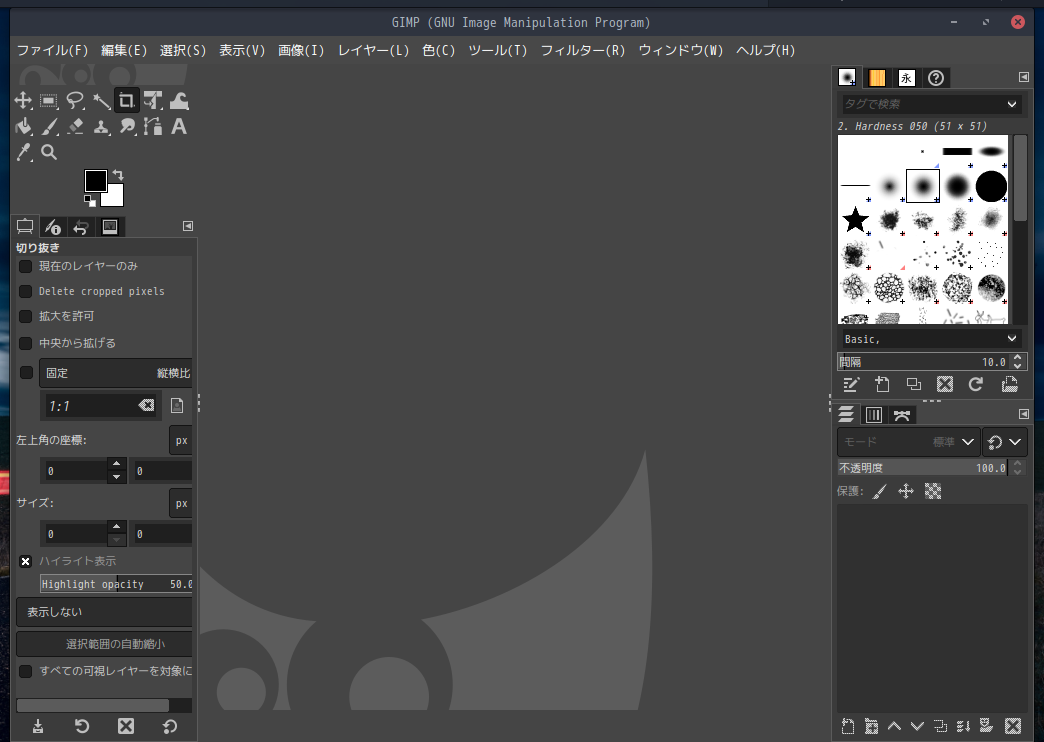Switch to the Patterns tab

pos(877,78)
